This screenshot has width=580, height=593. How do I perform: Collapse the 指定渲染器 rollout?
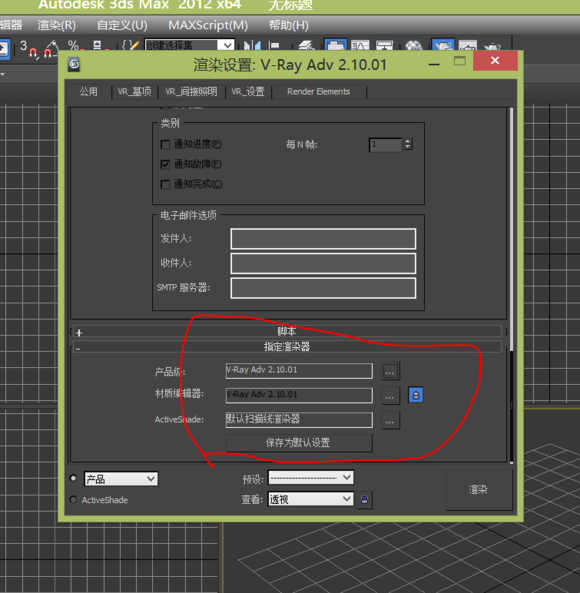tap(287, 347)
